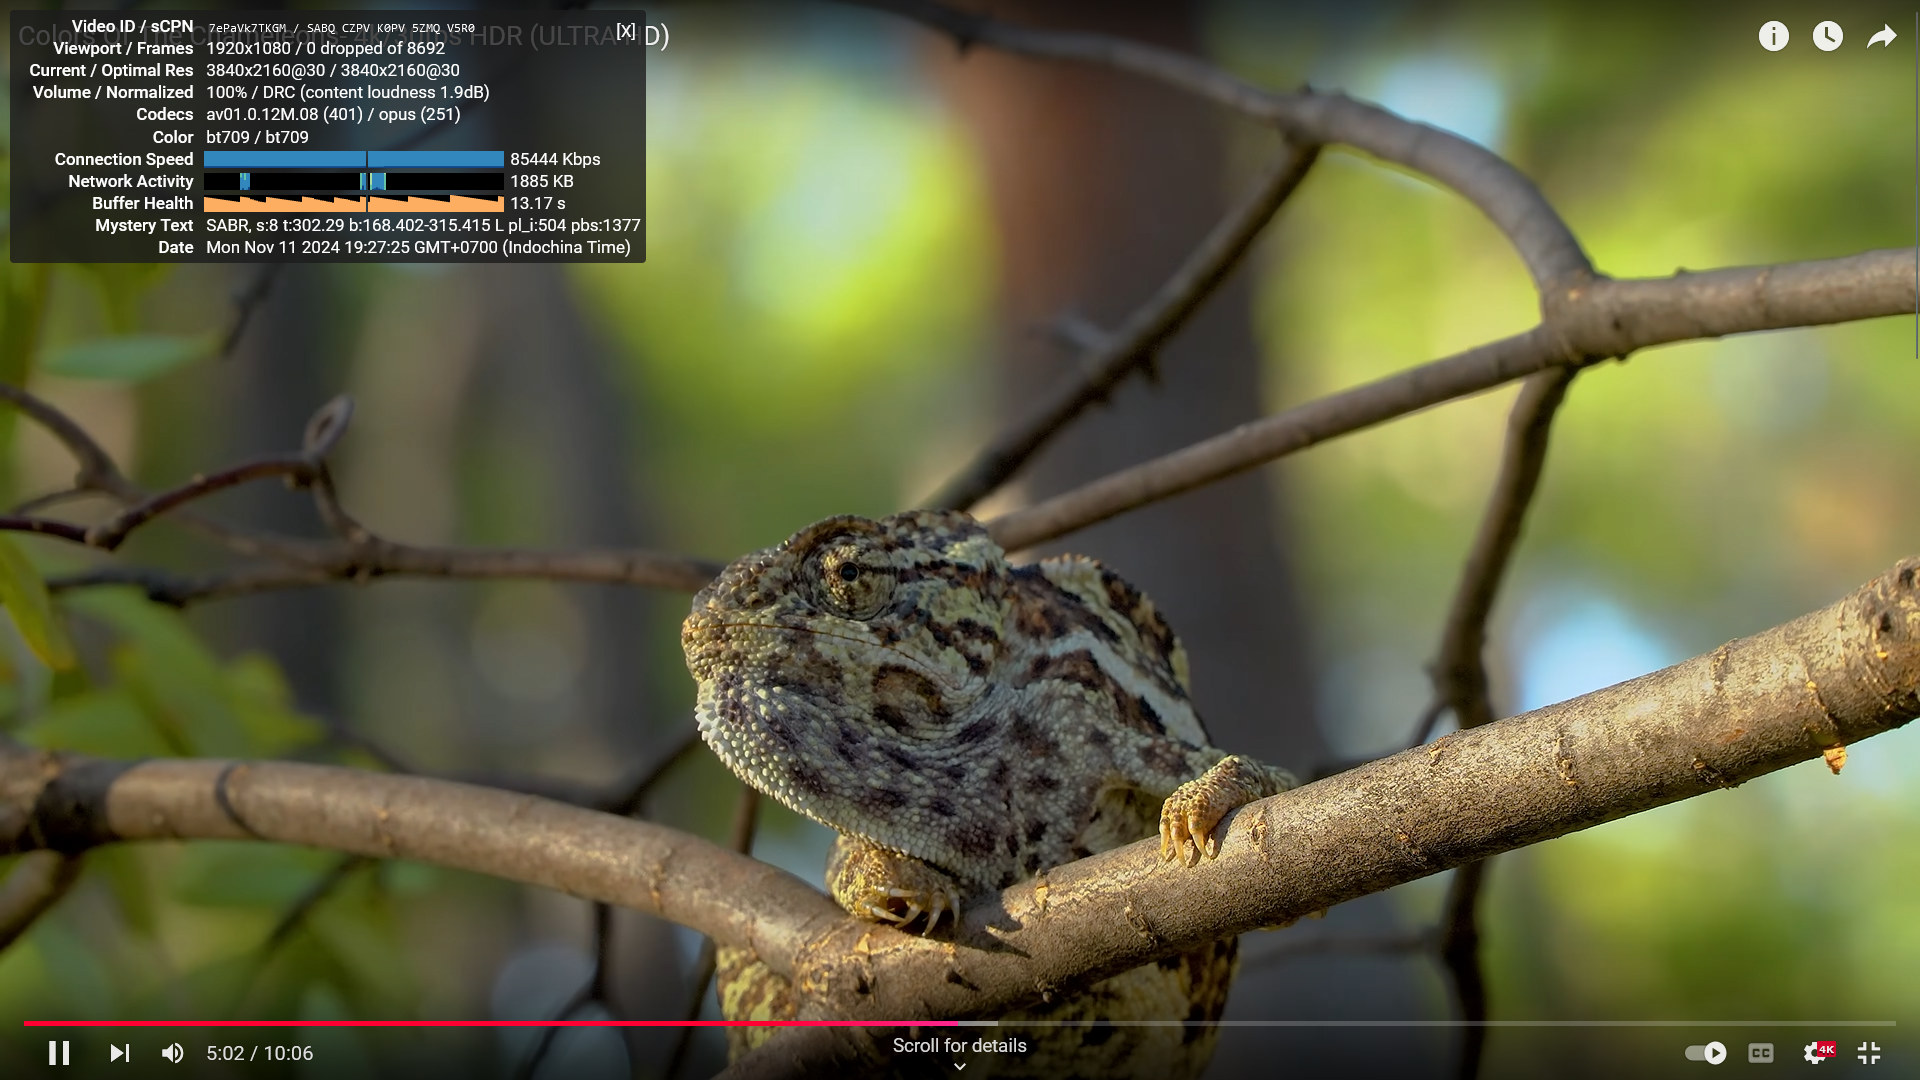Toggle the autoplay switch

[1705, 1053]
